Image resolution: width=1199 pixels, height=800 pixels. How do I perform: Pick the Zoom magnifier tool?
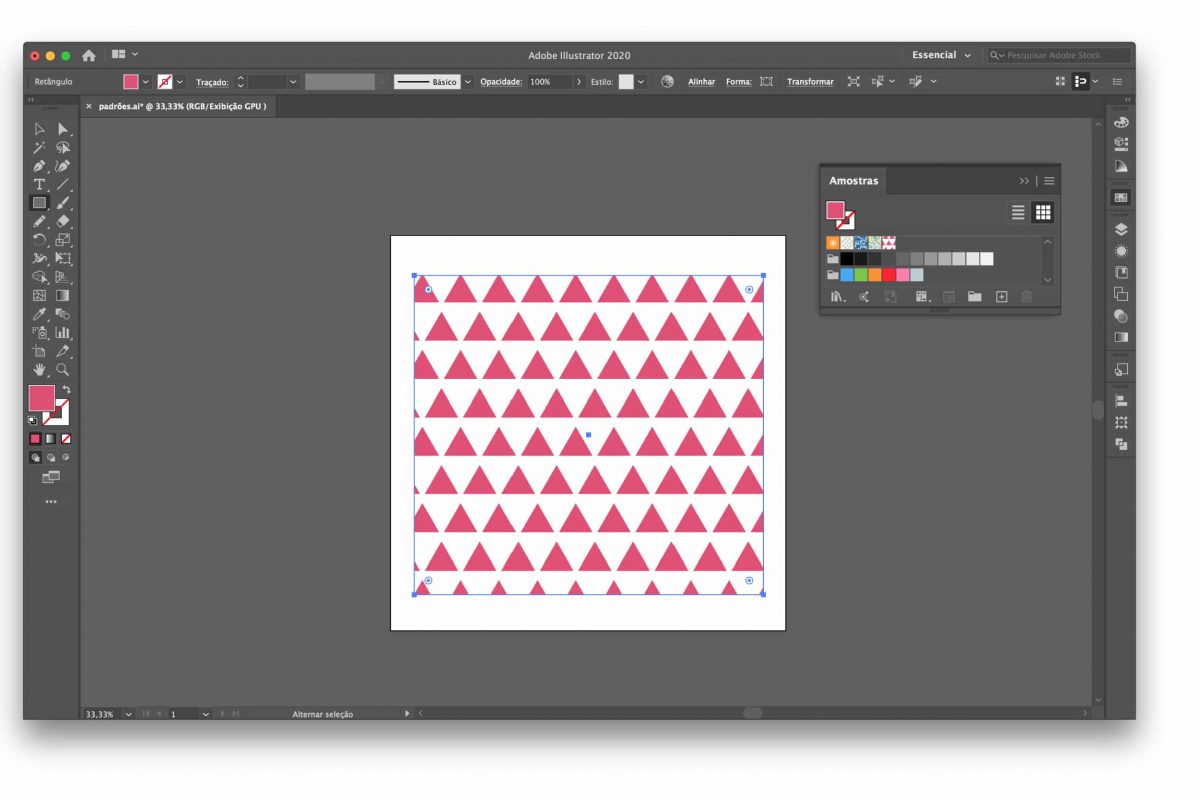(63, 370)
